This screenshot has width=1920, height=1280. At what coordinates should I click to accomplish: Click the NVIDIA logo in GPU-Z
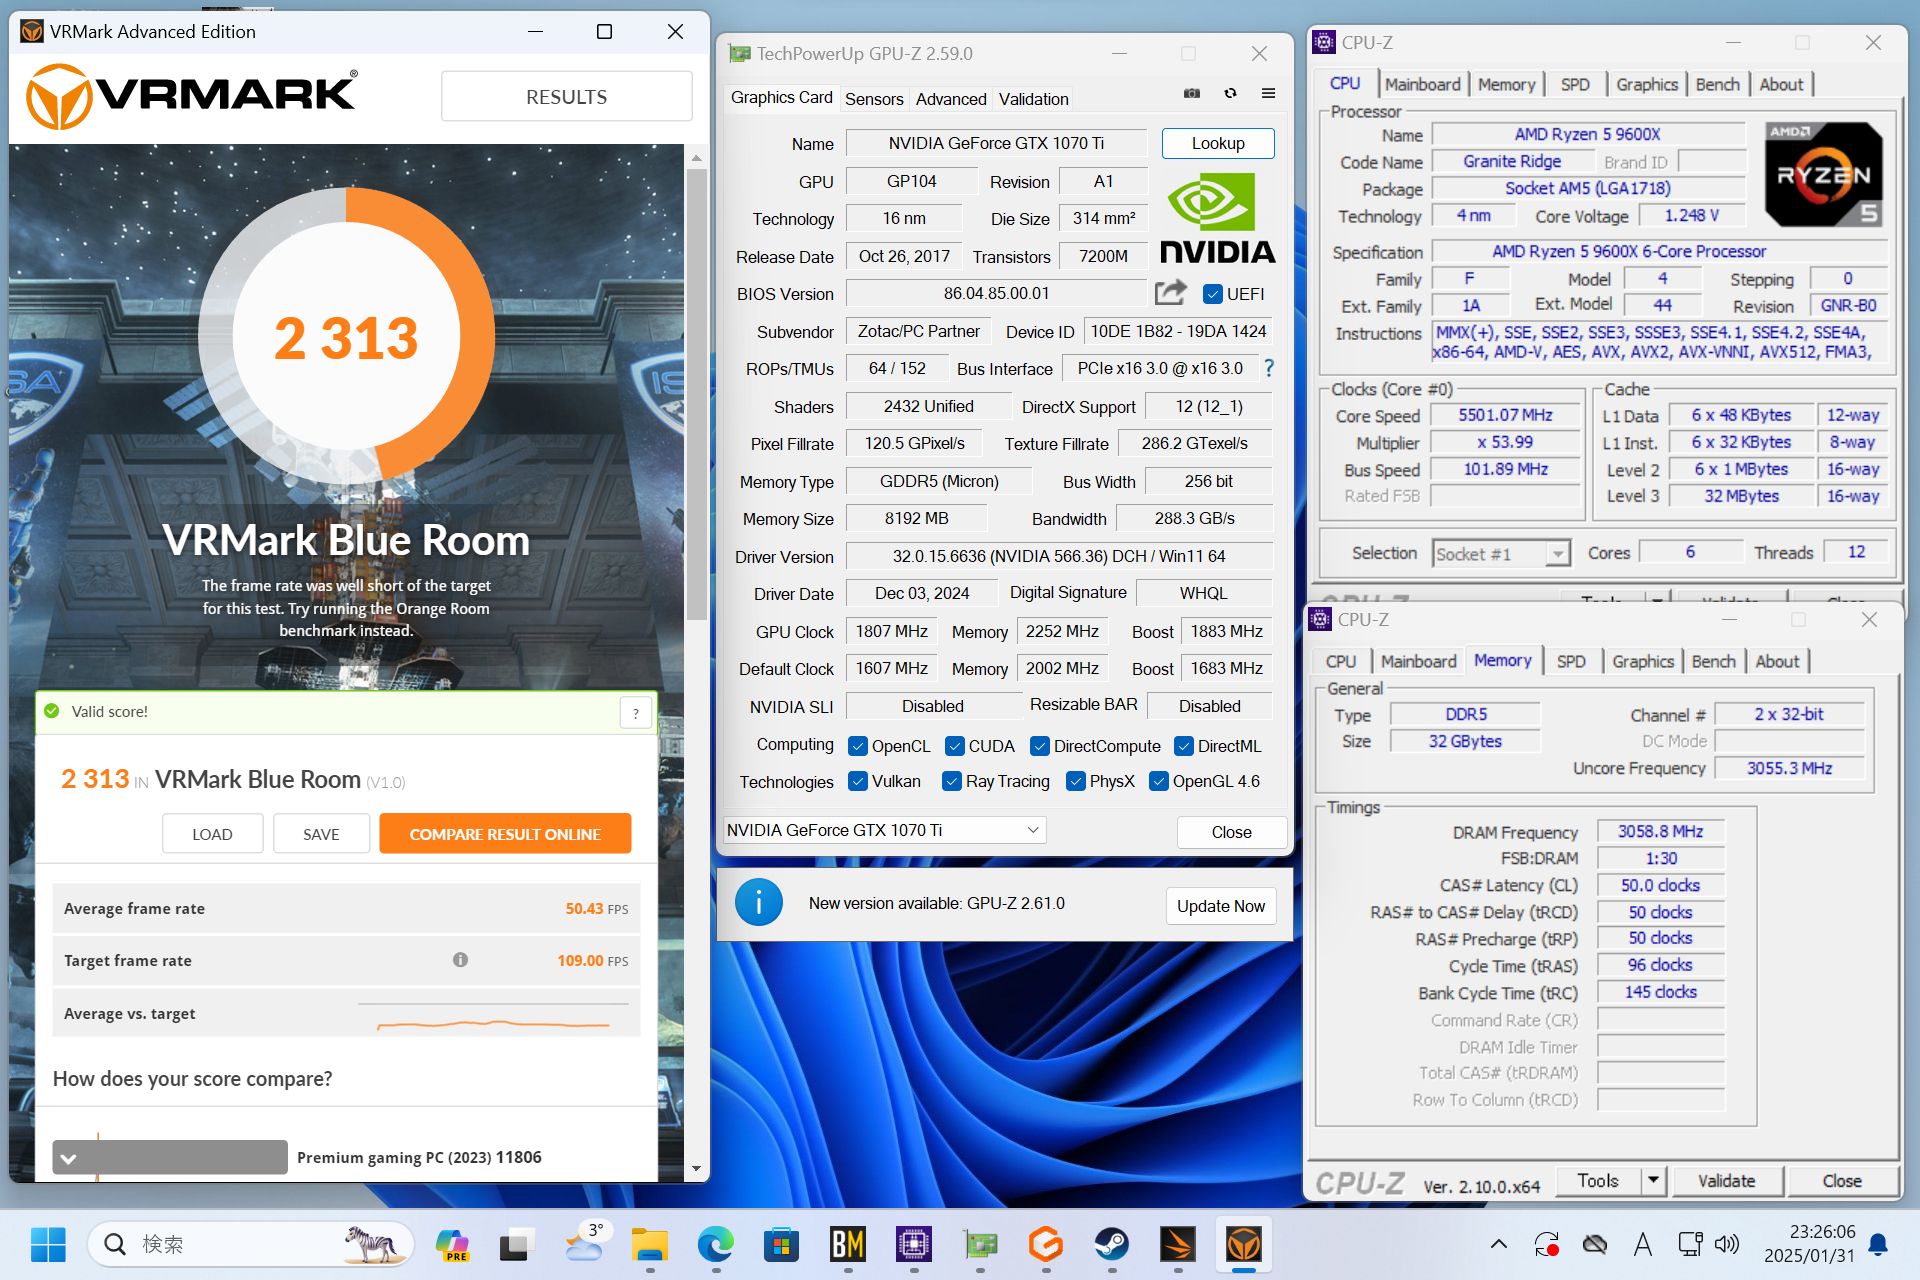pos(1217,217)
